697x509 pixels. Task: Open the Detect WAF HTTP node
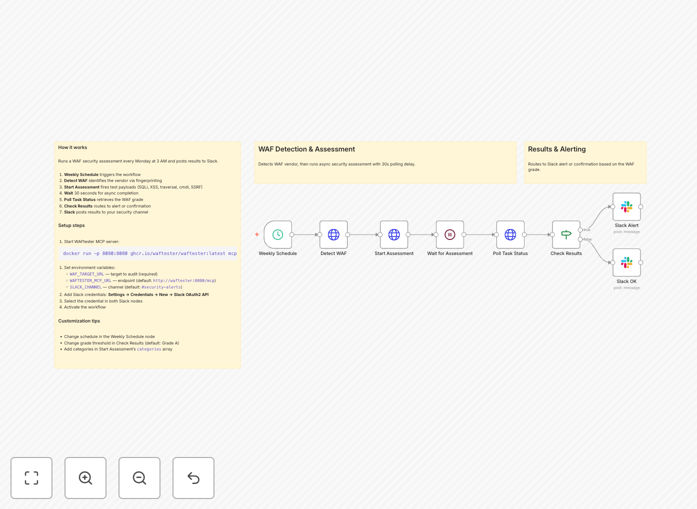point(333,234)
